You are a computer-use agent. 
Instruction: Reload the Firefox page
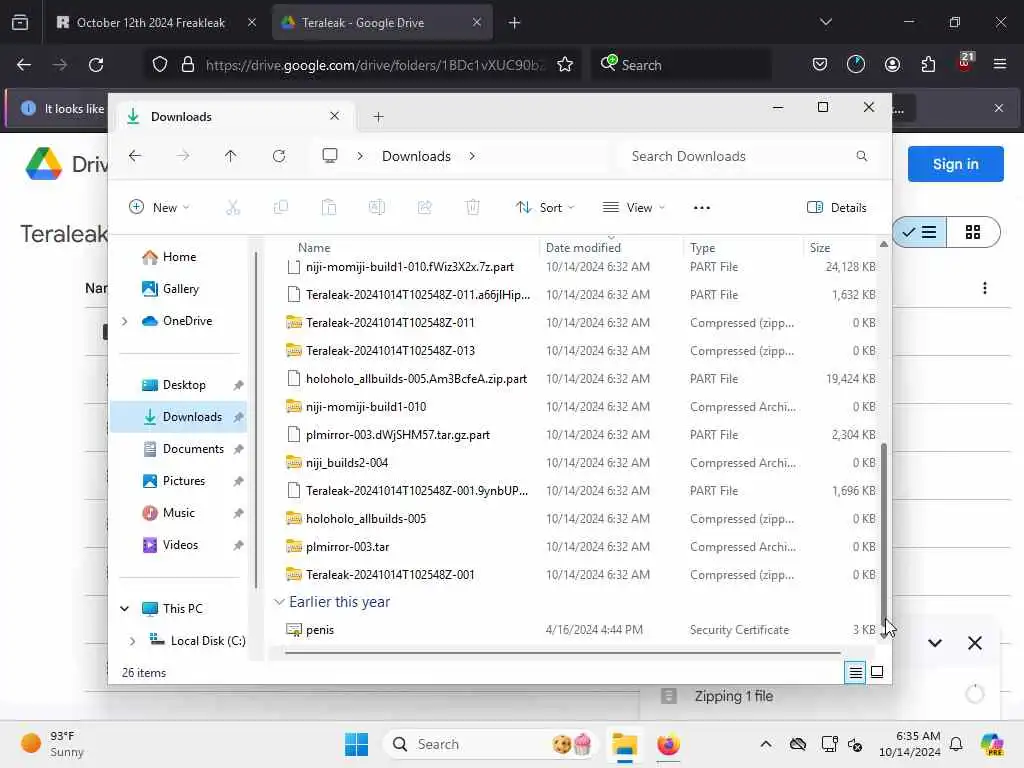pos(96,65)
